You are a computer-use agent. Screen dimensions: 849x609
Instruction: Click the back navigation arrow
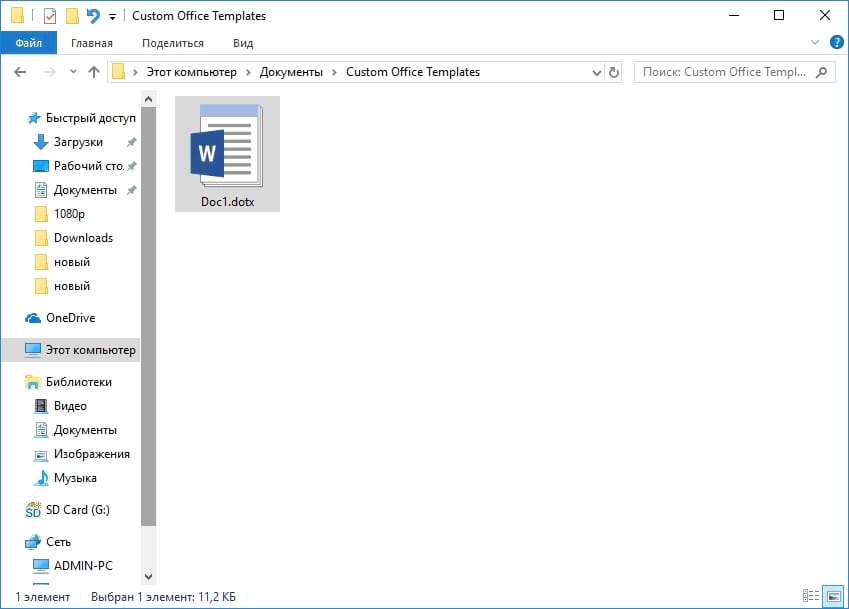point(19,72)
